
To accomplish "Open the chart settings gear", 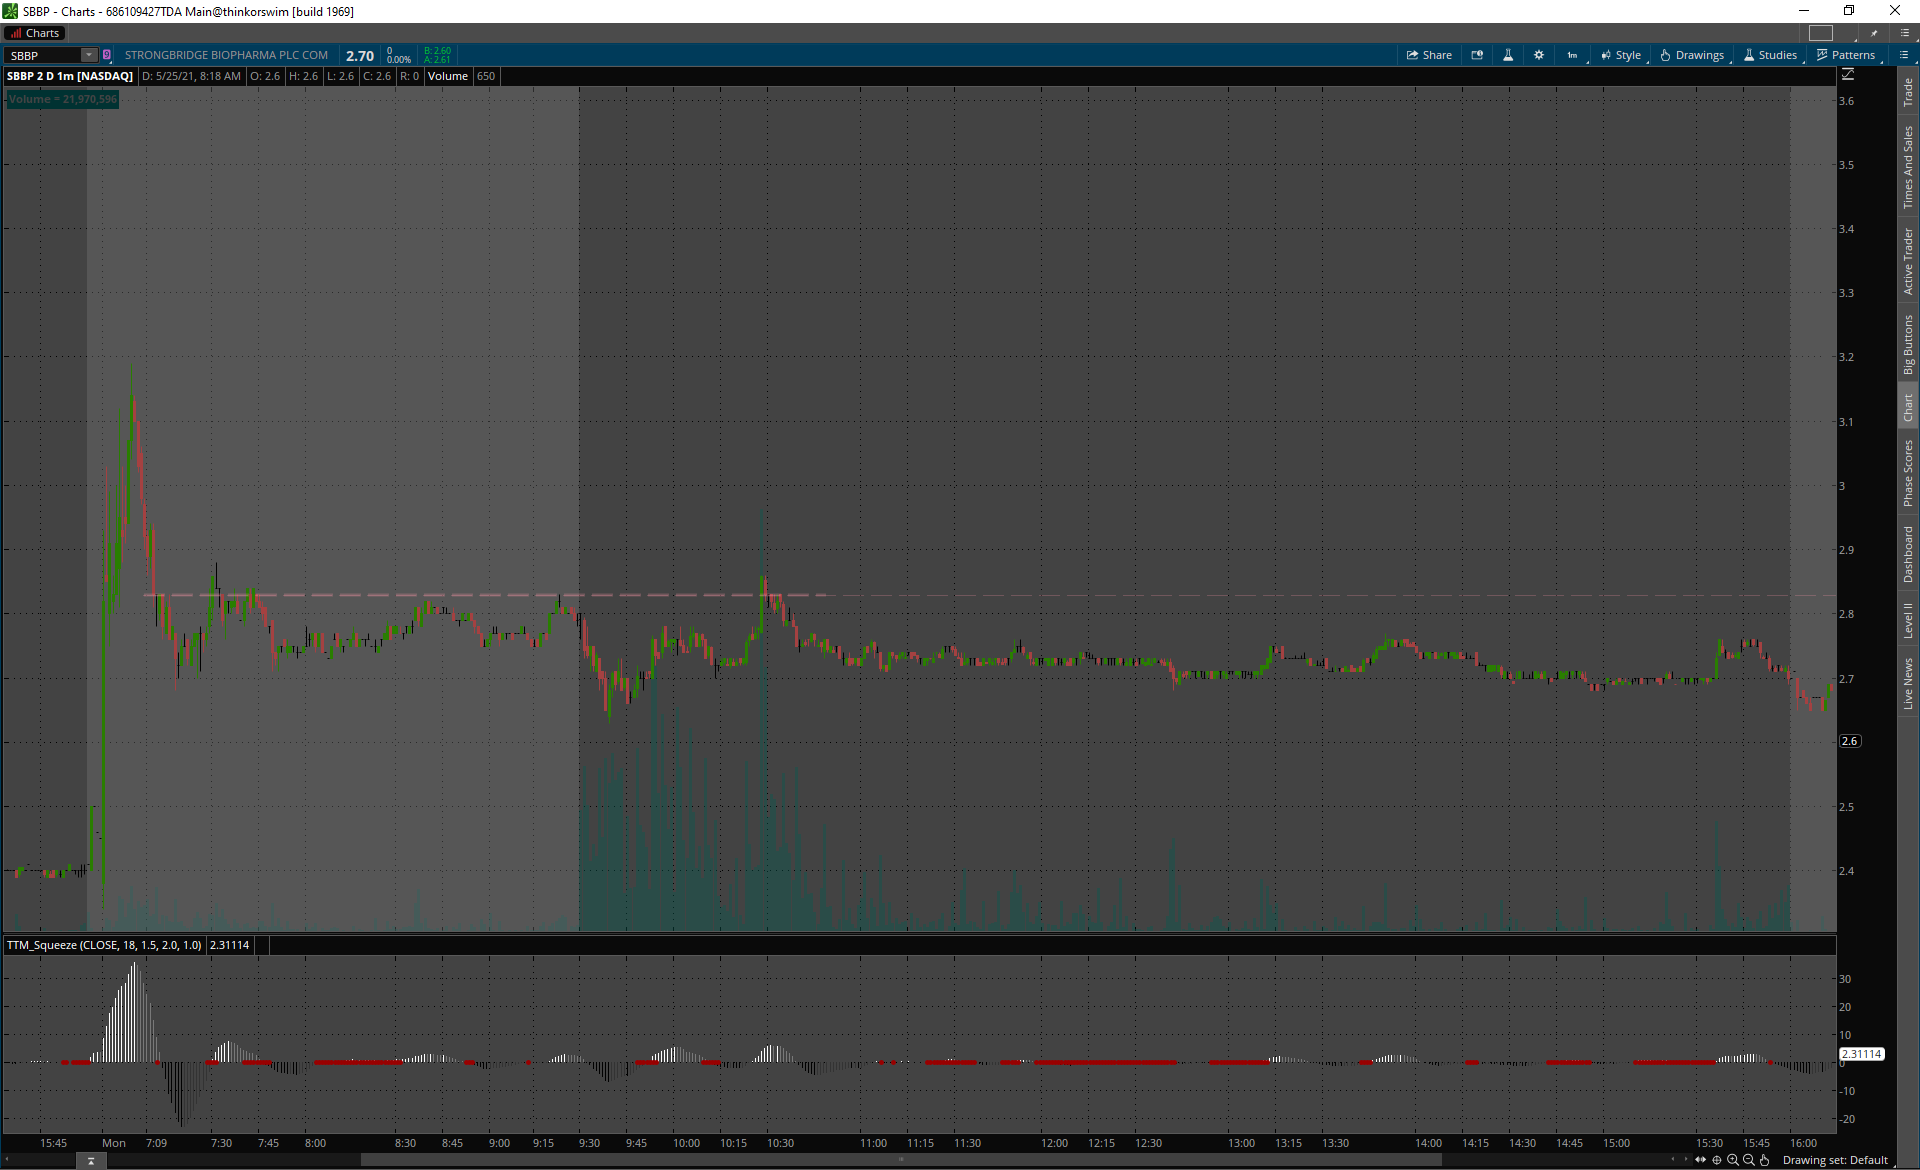I will (1539, 55).
